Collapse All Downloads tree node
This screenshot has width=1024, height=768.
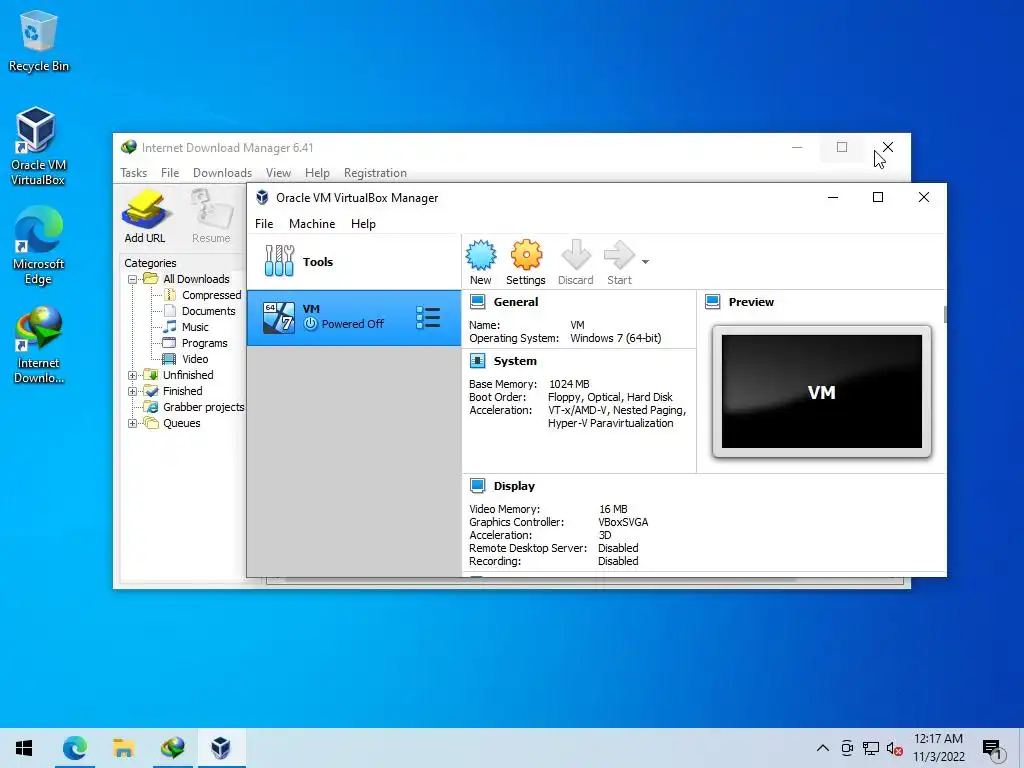coord(133,280)
